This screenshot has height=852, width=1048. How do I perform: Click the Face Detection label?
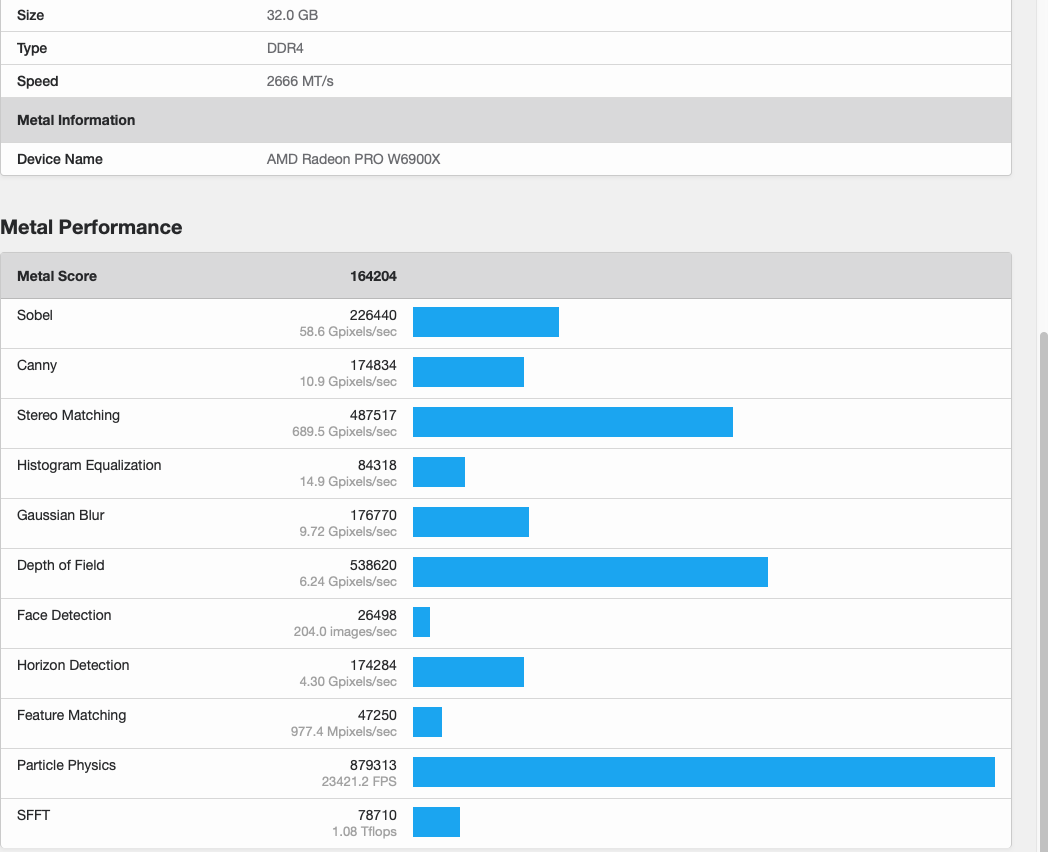point(64,615)
